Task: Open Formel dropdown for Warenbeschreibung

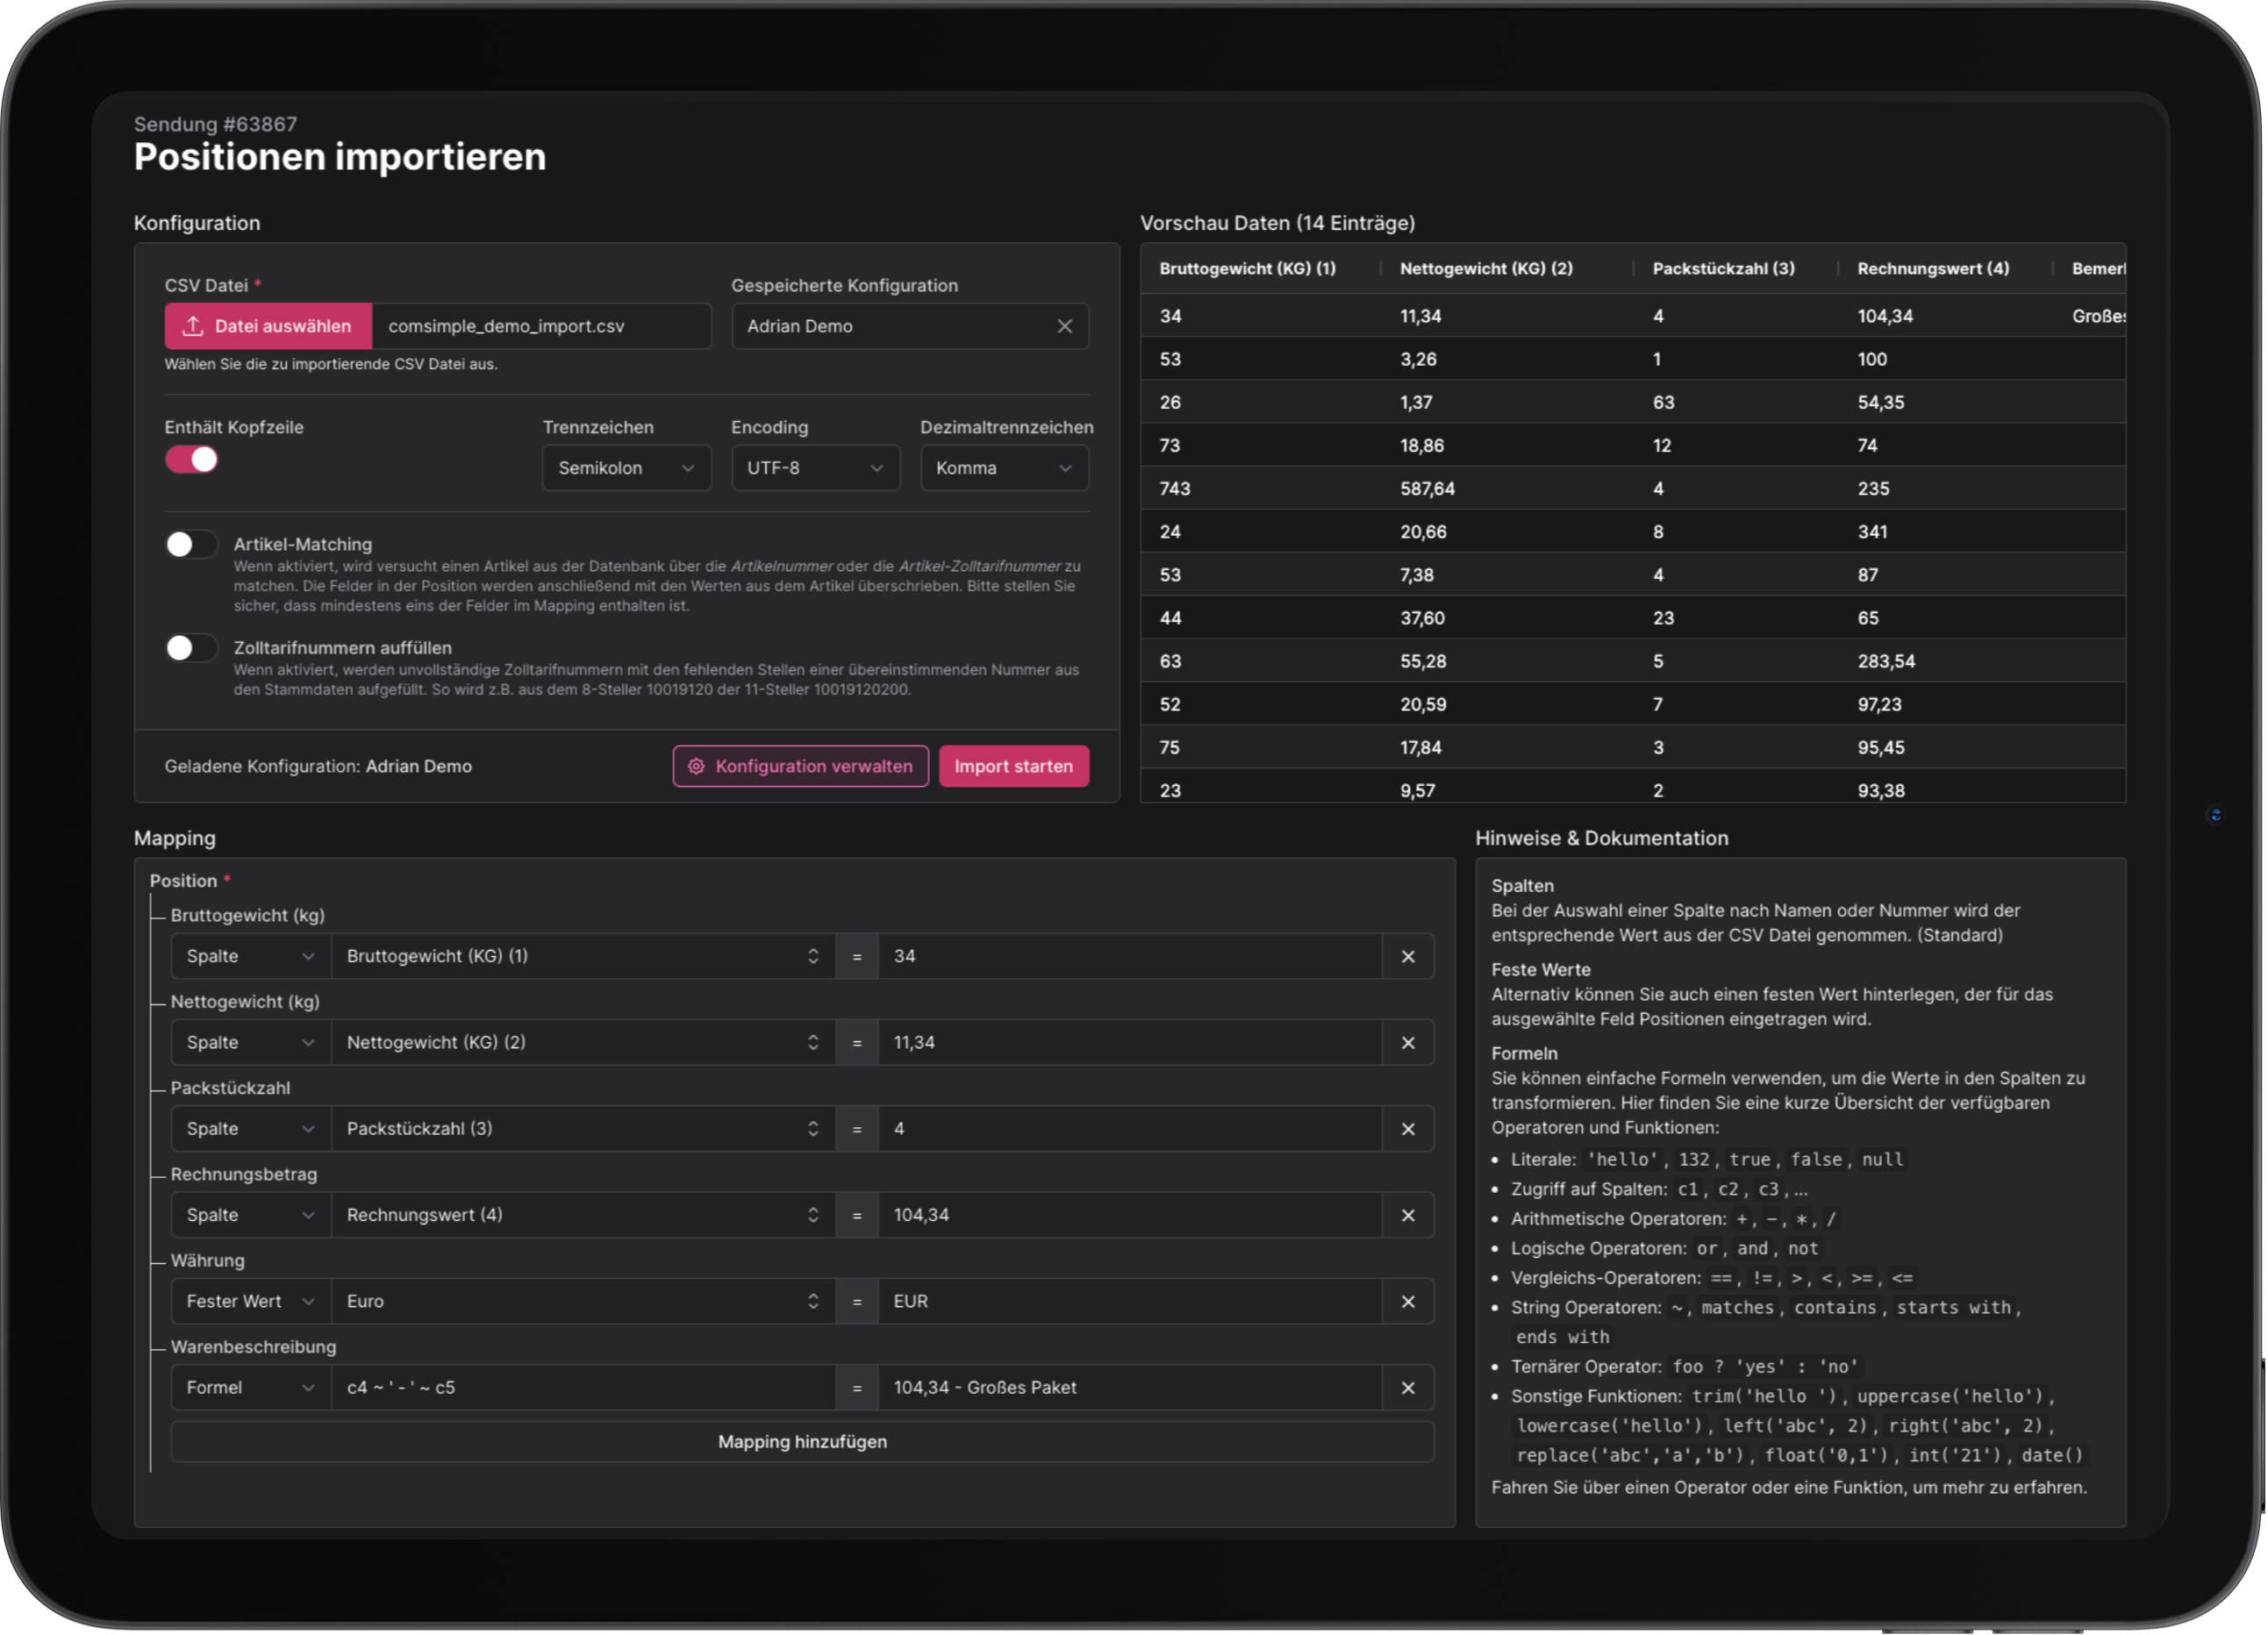Action: 251,1388
